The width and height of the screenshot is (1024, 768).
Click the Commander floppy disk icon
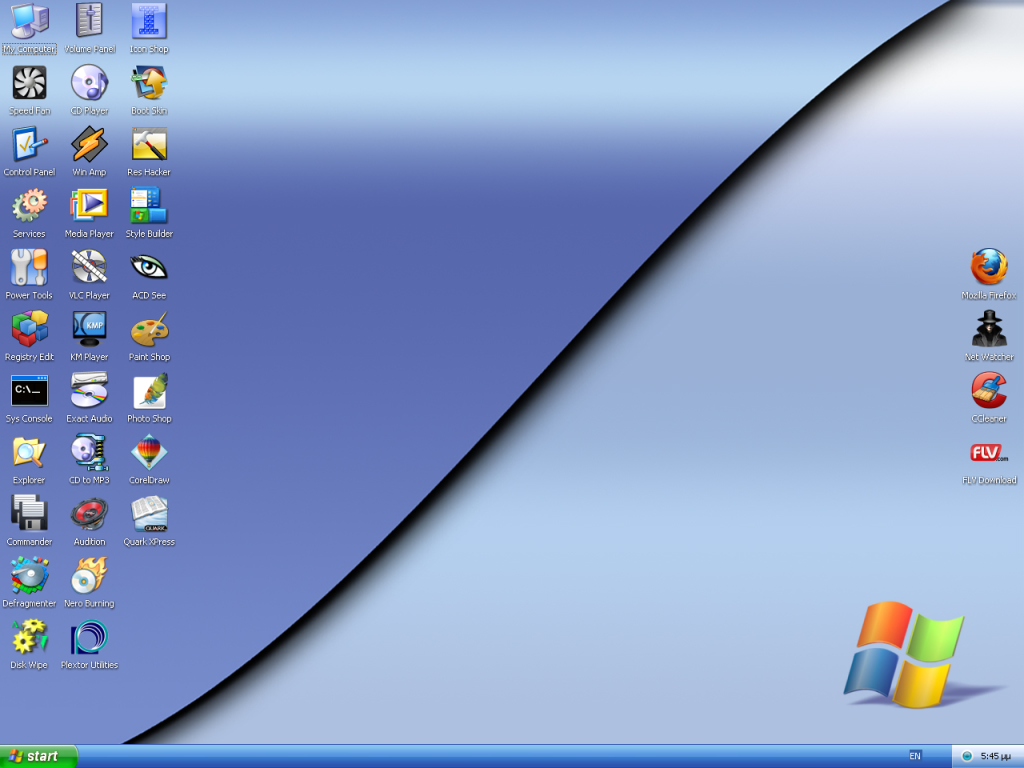pos(29,513)
